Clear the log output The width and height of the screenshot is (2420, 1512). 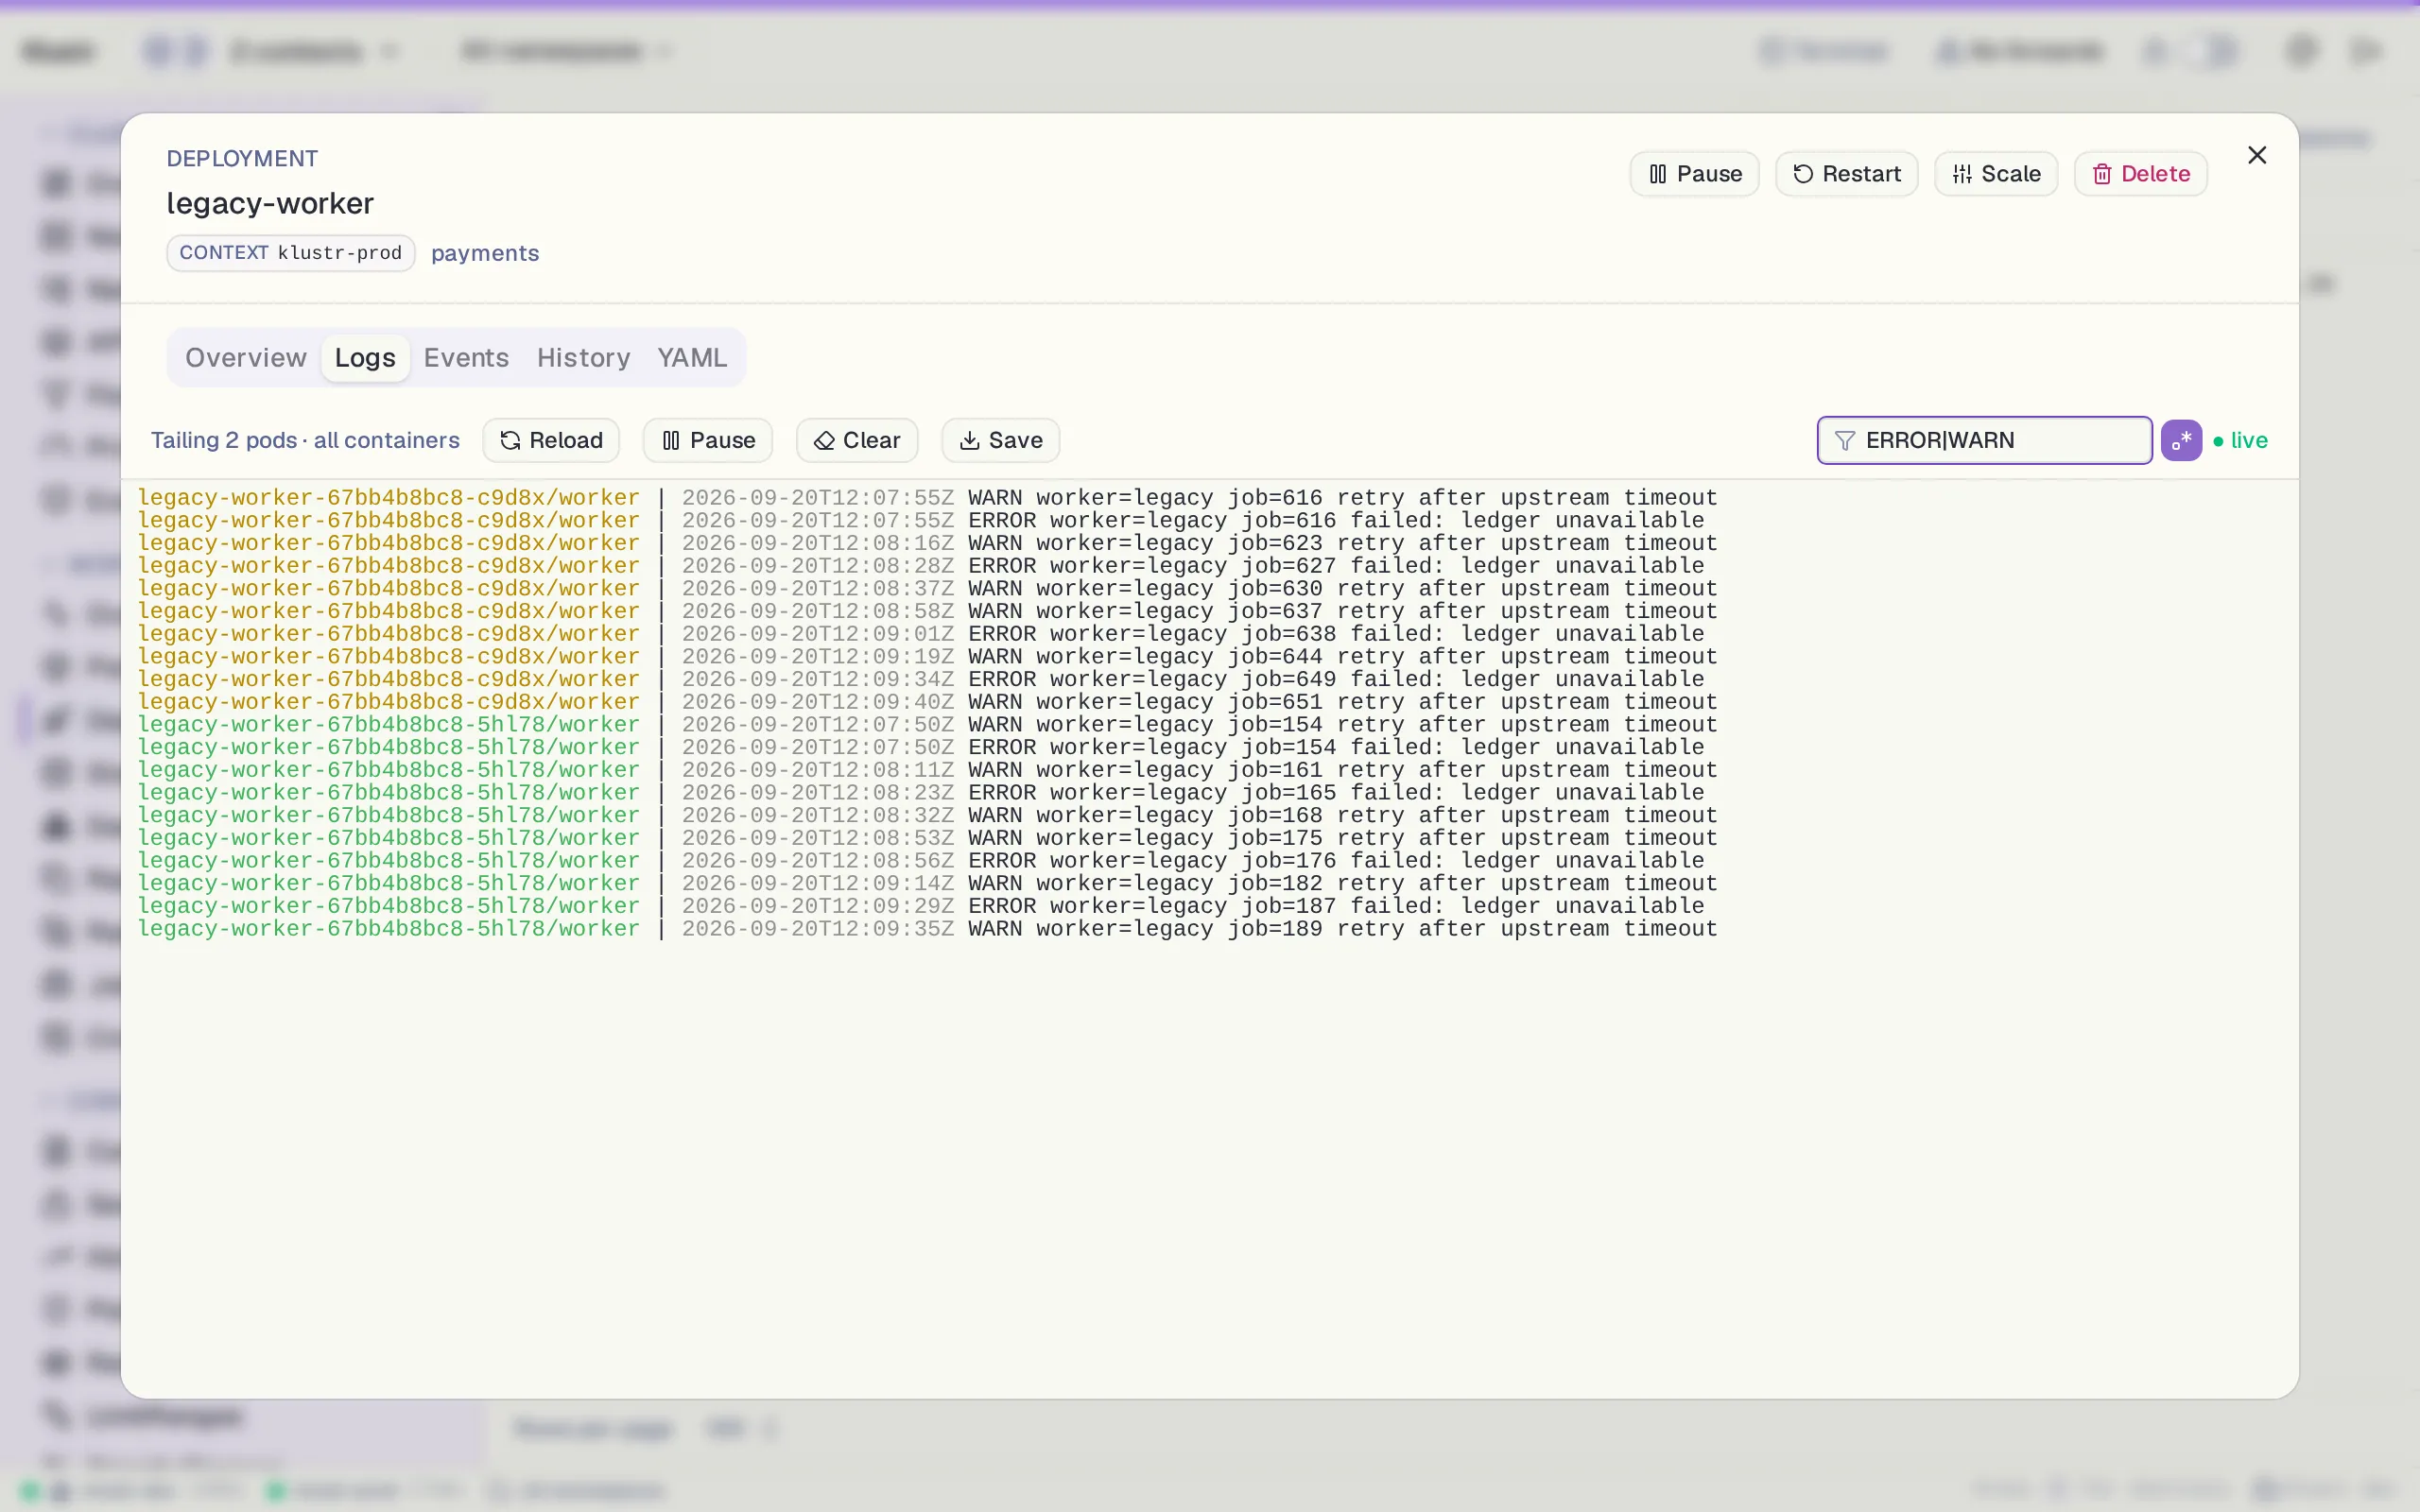tap(857, 440)
